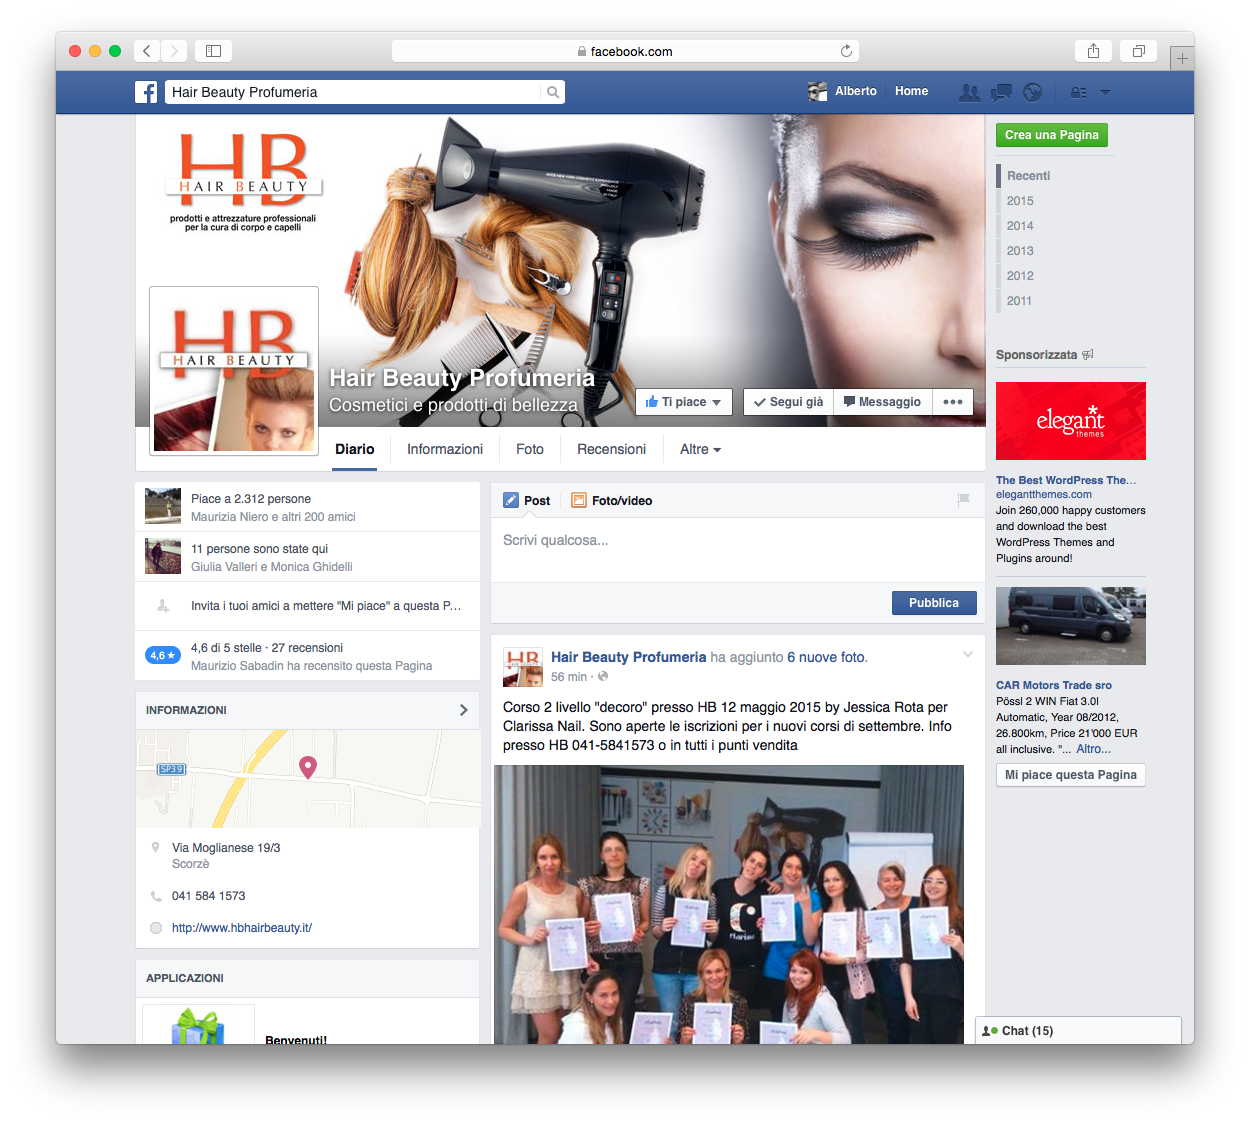Expand INFORMAZIONI section chevron
Image resolution: width=1250 pixels, height=1124 pixels.
(x=463, y=710)
